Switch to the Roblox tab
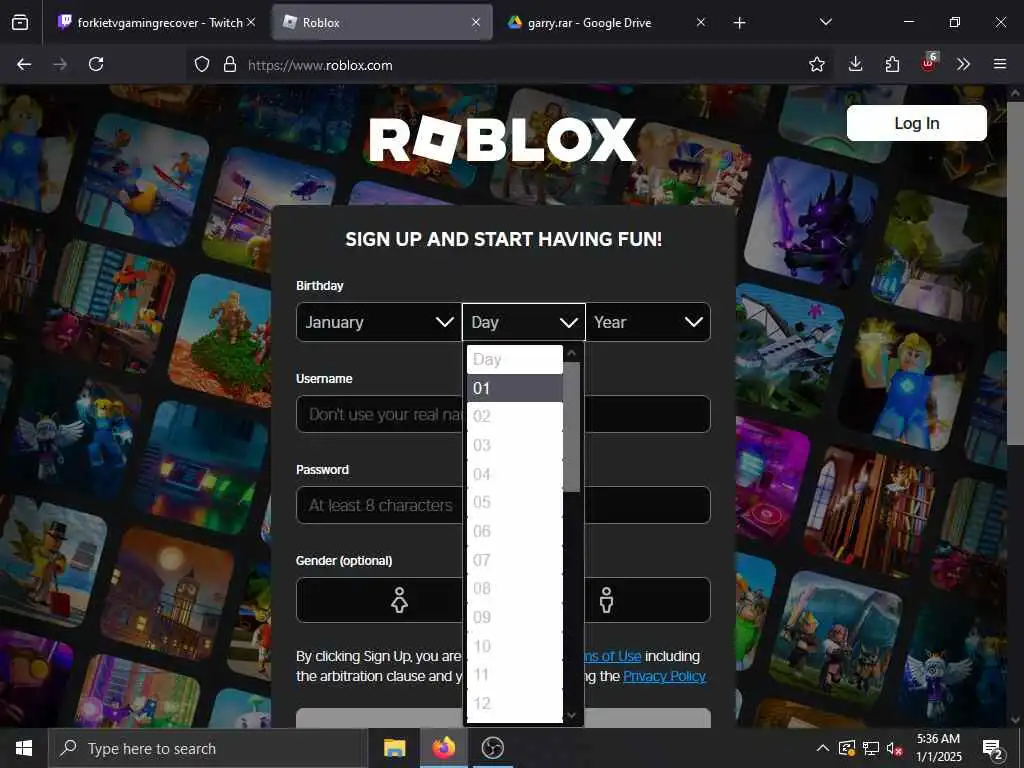The height and width of the screenshot is (768, 1024). pyautogui.click(x=382, y=22)
